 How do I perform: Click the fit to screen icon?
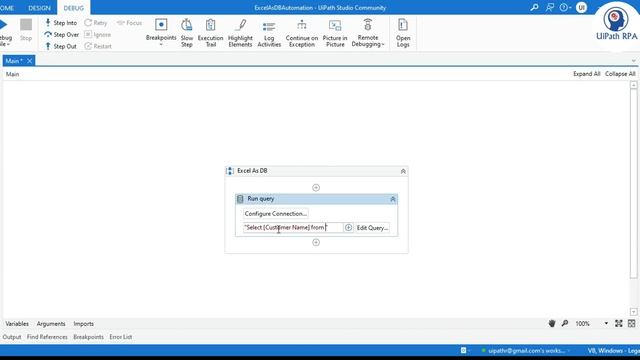click(619, 324)
